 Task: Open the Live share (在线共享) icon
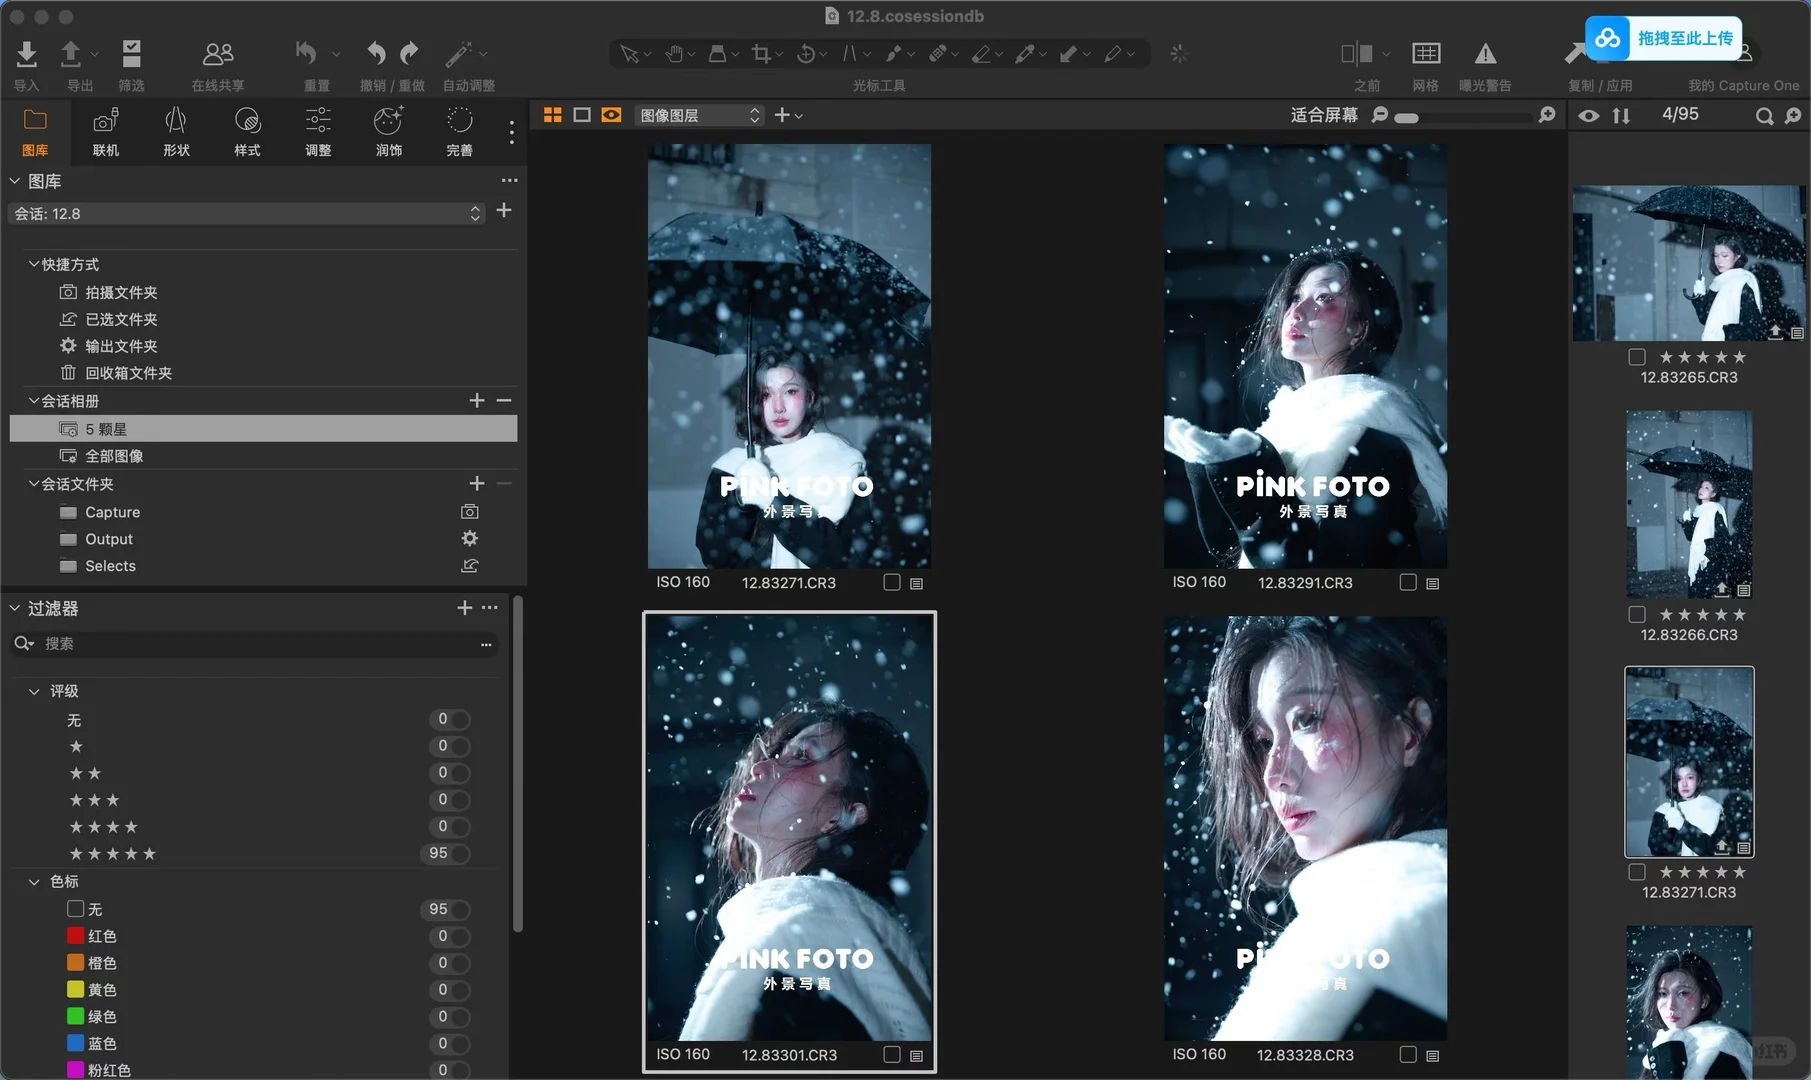[217, 54]
